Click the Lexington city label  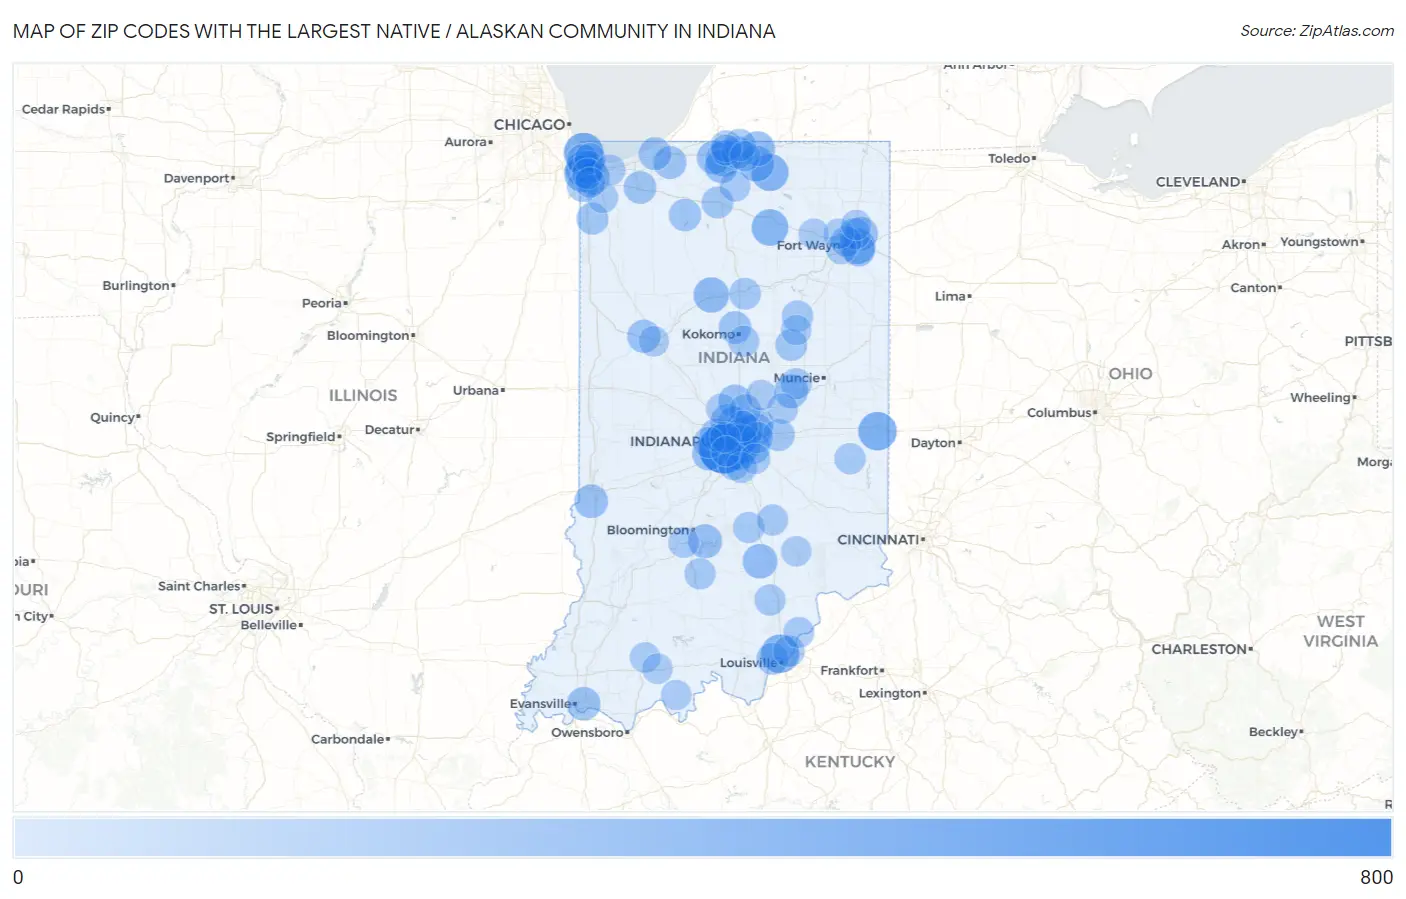click(x=890, y=693)
